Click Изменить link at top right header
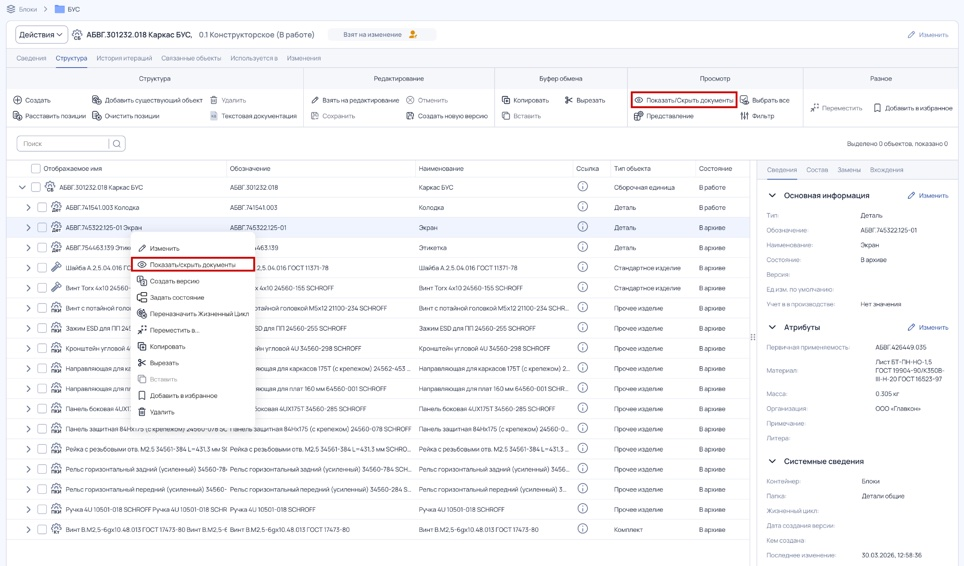 [x=928, y=35]
